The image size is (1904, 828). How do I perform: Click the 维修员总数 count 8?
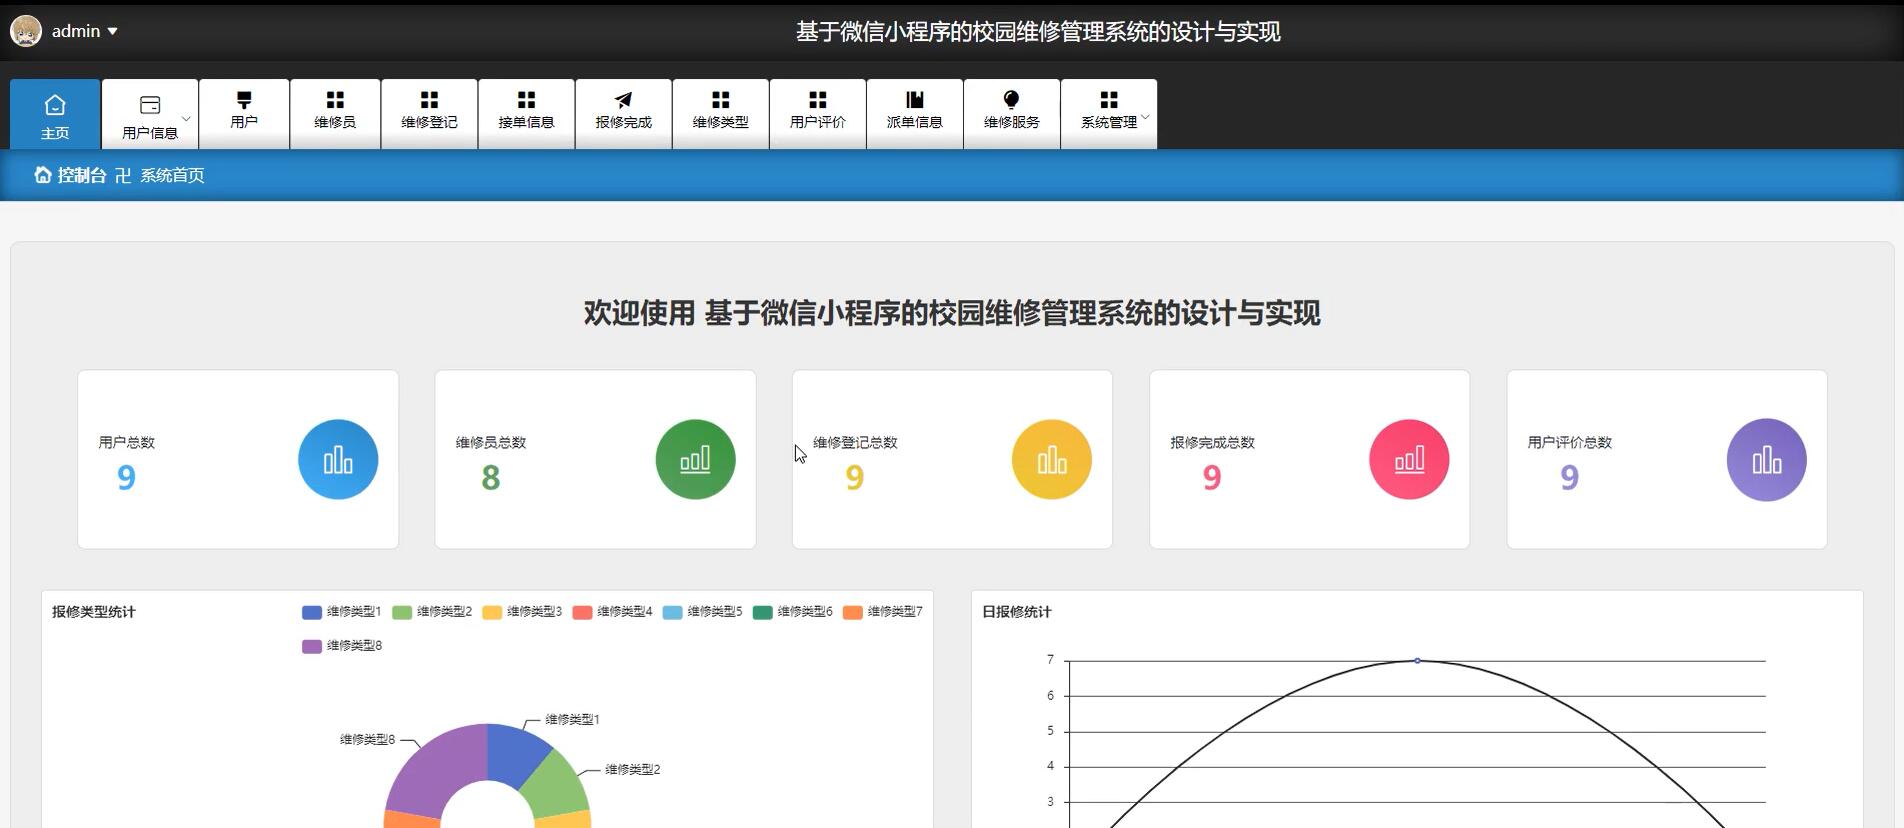(490, 478)
